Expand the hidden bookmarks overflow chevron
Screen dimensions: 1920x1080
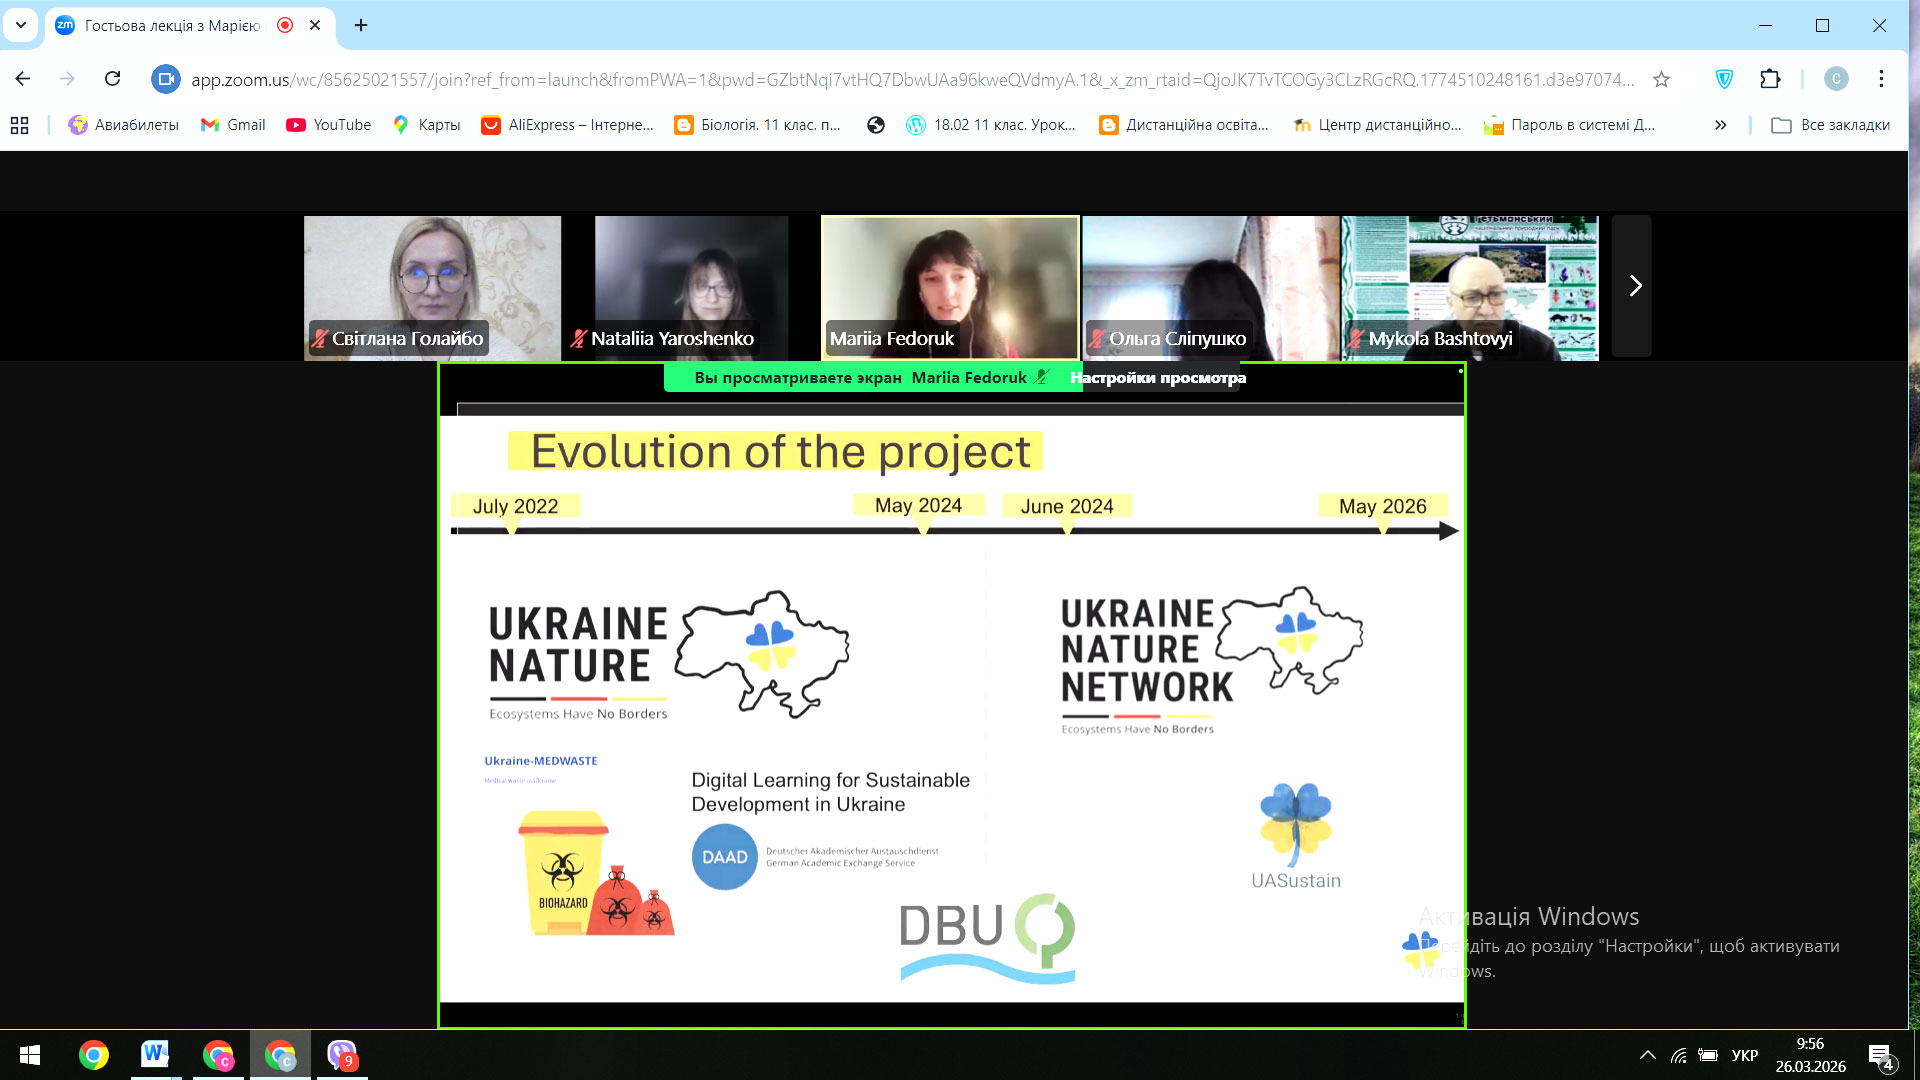1721,125
